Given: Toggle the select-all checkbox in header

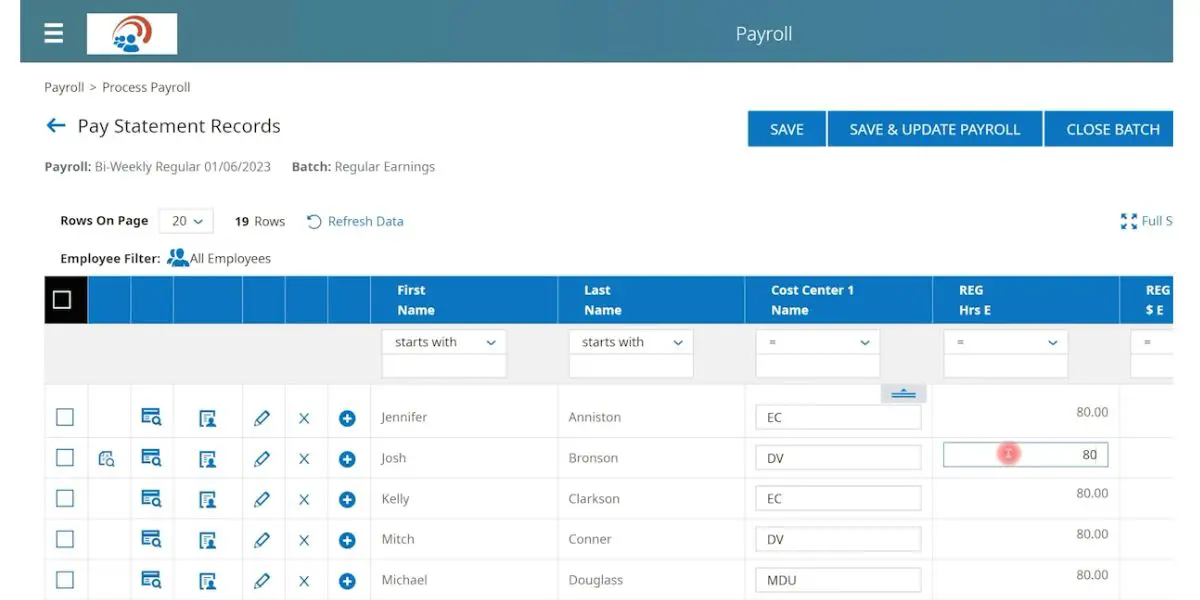Looking at the screenshot, I should click(62, 300).
